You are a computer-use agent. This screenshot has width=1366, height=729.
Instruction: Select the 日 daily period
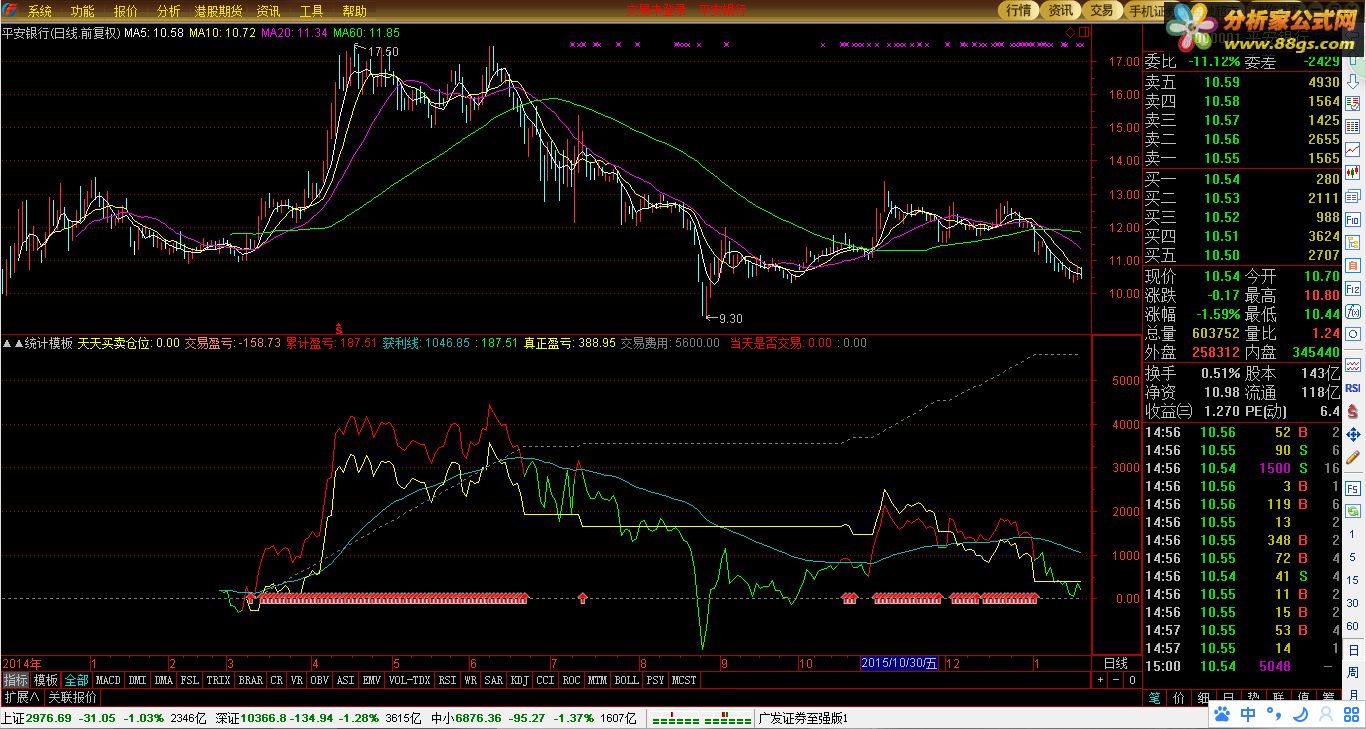click(1352, 651)
